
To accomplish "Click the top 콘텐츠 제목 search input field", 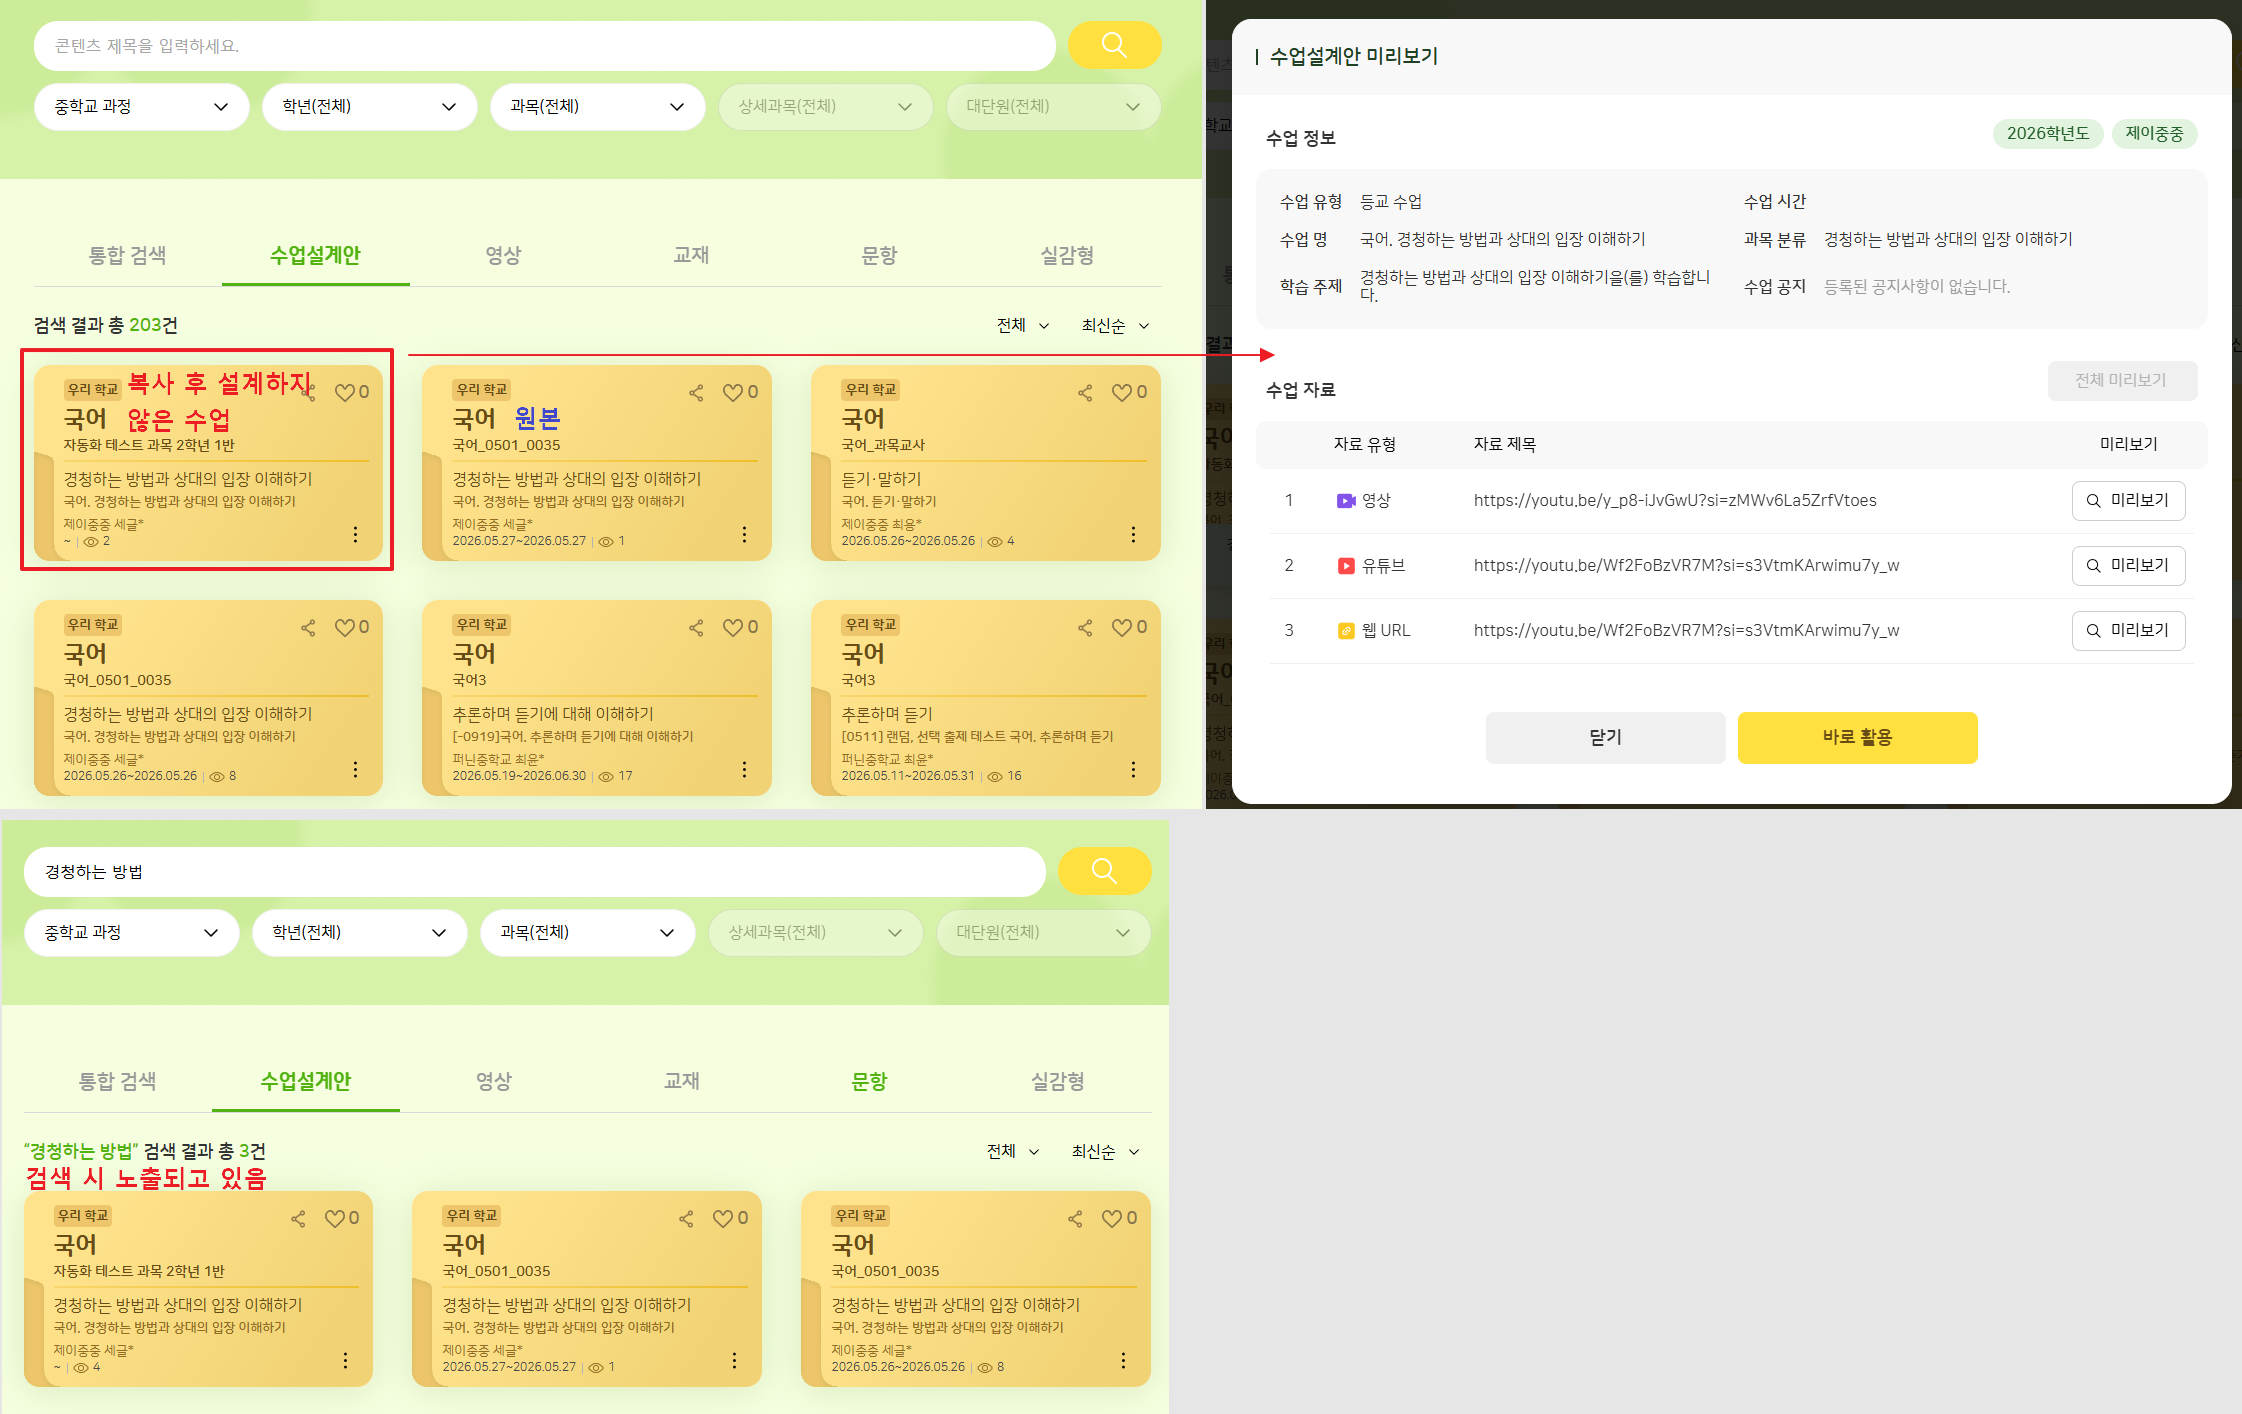I will 545,46.
